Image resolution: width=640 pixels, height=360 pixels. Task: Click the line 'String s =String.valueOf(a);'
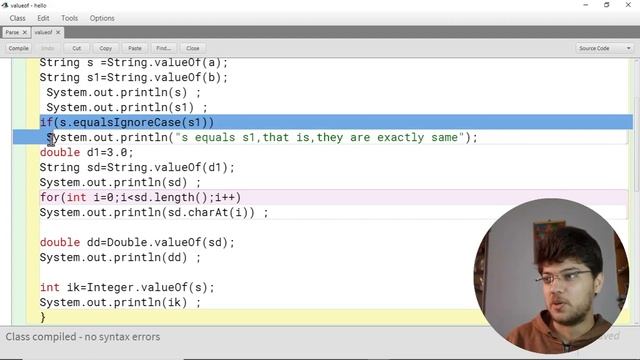pyautogui.click(x=133, y=63)
